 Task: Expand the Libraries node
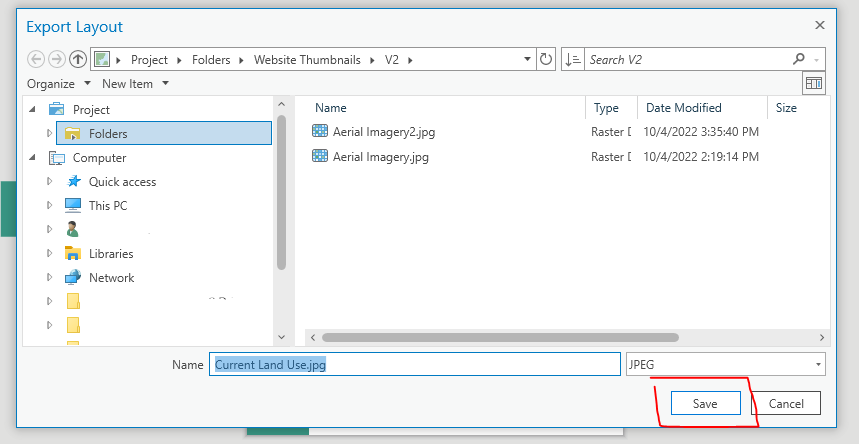pos(49,253)
